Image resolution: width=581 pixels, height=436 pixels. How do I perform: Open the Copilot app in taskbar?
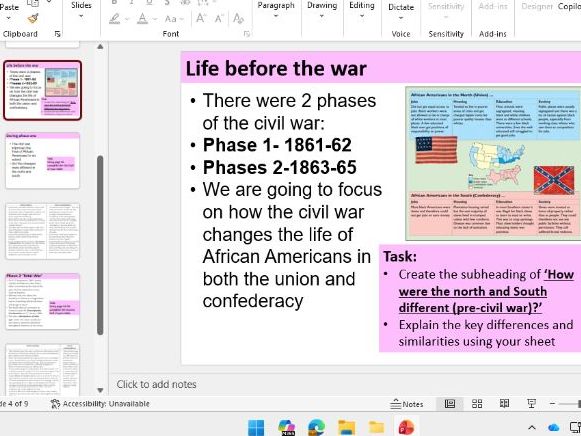point(286,428)
